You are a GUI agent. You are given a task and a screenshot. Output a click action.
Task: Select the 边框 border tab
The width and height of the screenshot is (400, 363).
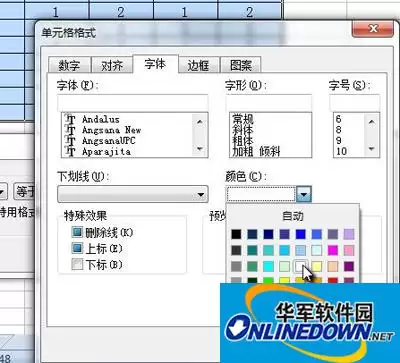click(x=198, y=65)
